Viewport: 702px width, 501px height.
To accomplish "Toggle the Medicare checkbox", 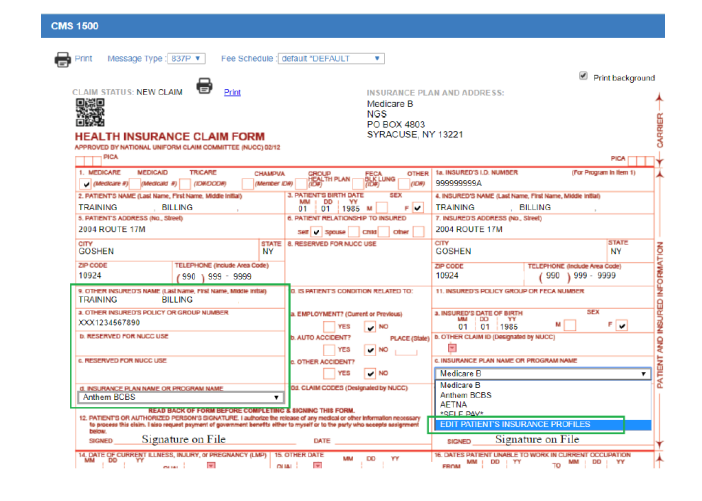I will (x=87, y=183).
